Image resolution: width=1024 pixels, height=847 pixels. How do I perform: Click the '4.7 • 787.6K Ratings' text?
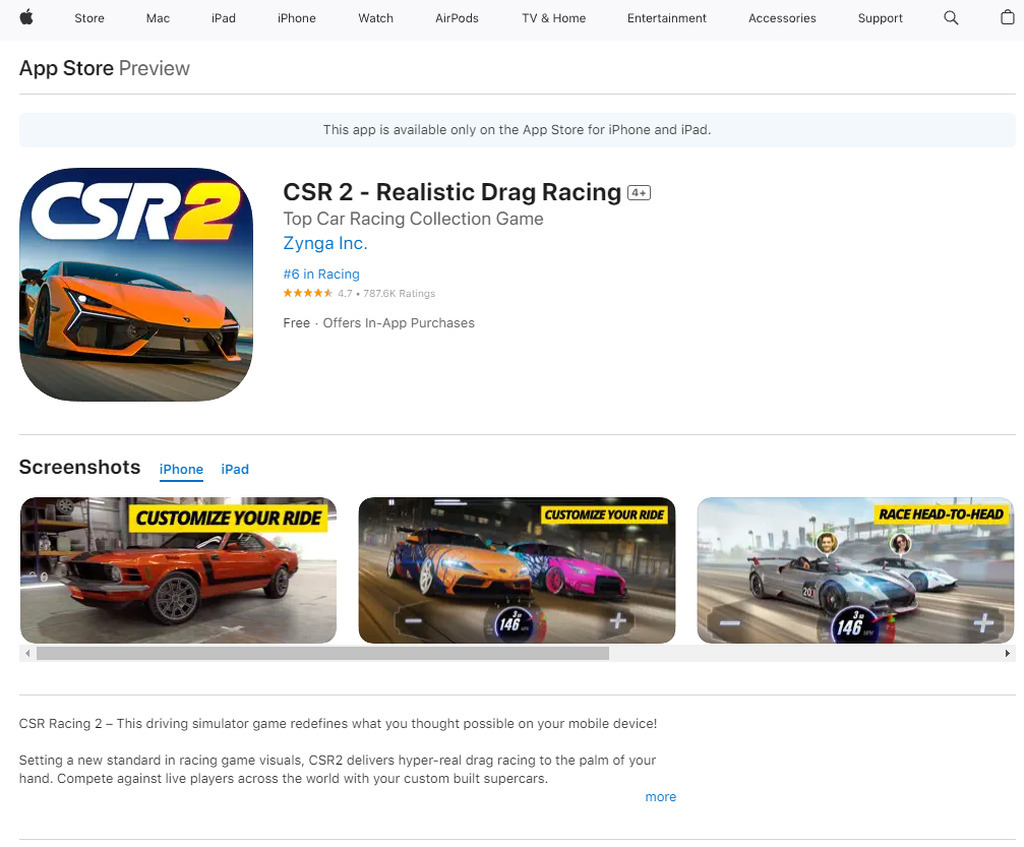pos(387,294)
